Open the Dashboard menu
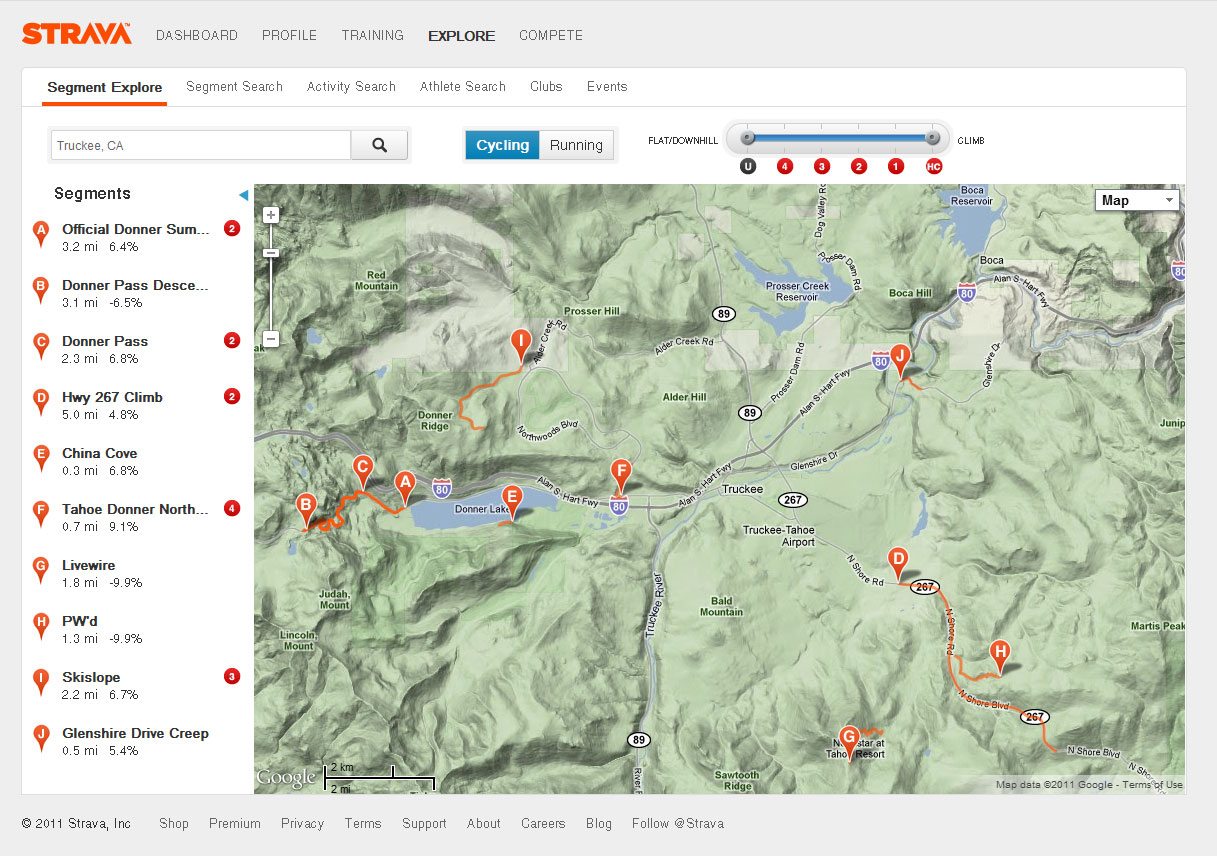The height and width of the screenshot is (856, 1217). coord(197,35)
